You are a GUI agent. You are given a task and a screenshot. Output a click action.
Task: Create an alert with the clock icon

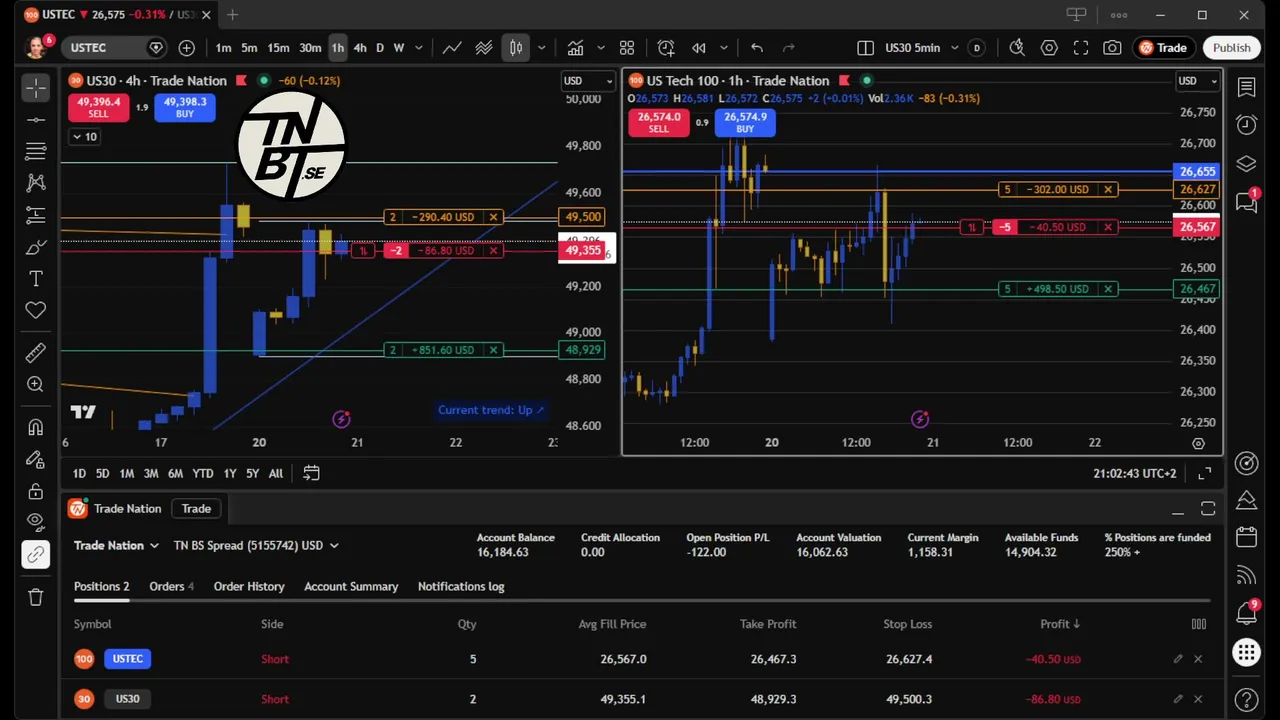666,48
